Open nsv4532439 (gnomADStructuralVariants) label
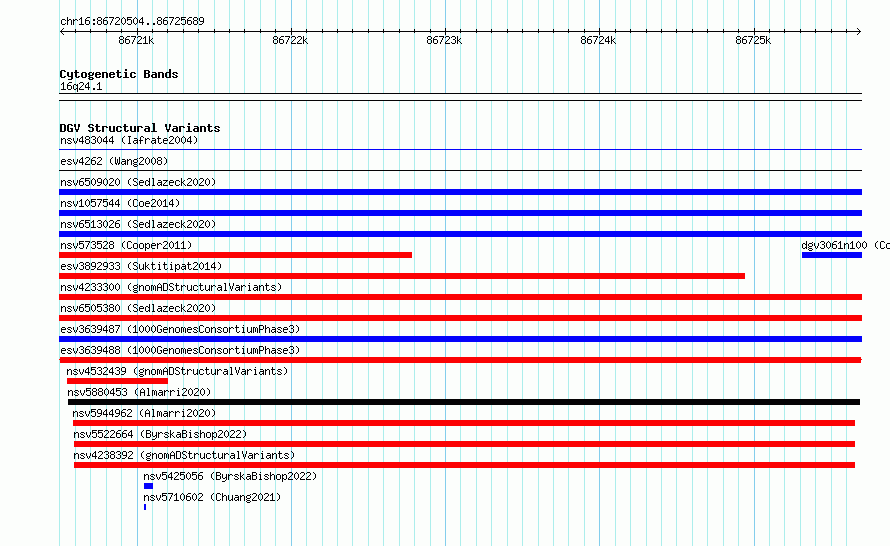 pos(177,371)
